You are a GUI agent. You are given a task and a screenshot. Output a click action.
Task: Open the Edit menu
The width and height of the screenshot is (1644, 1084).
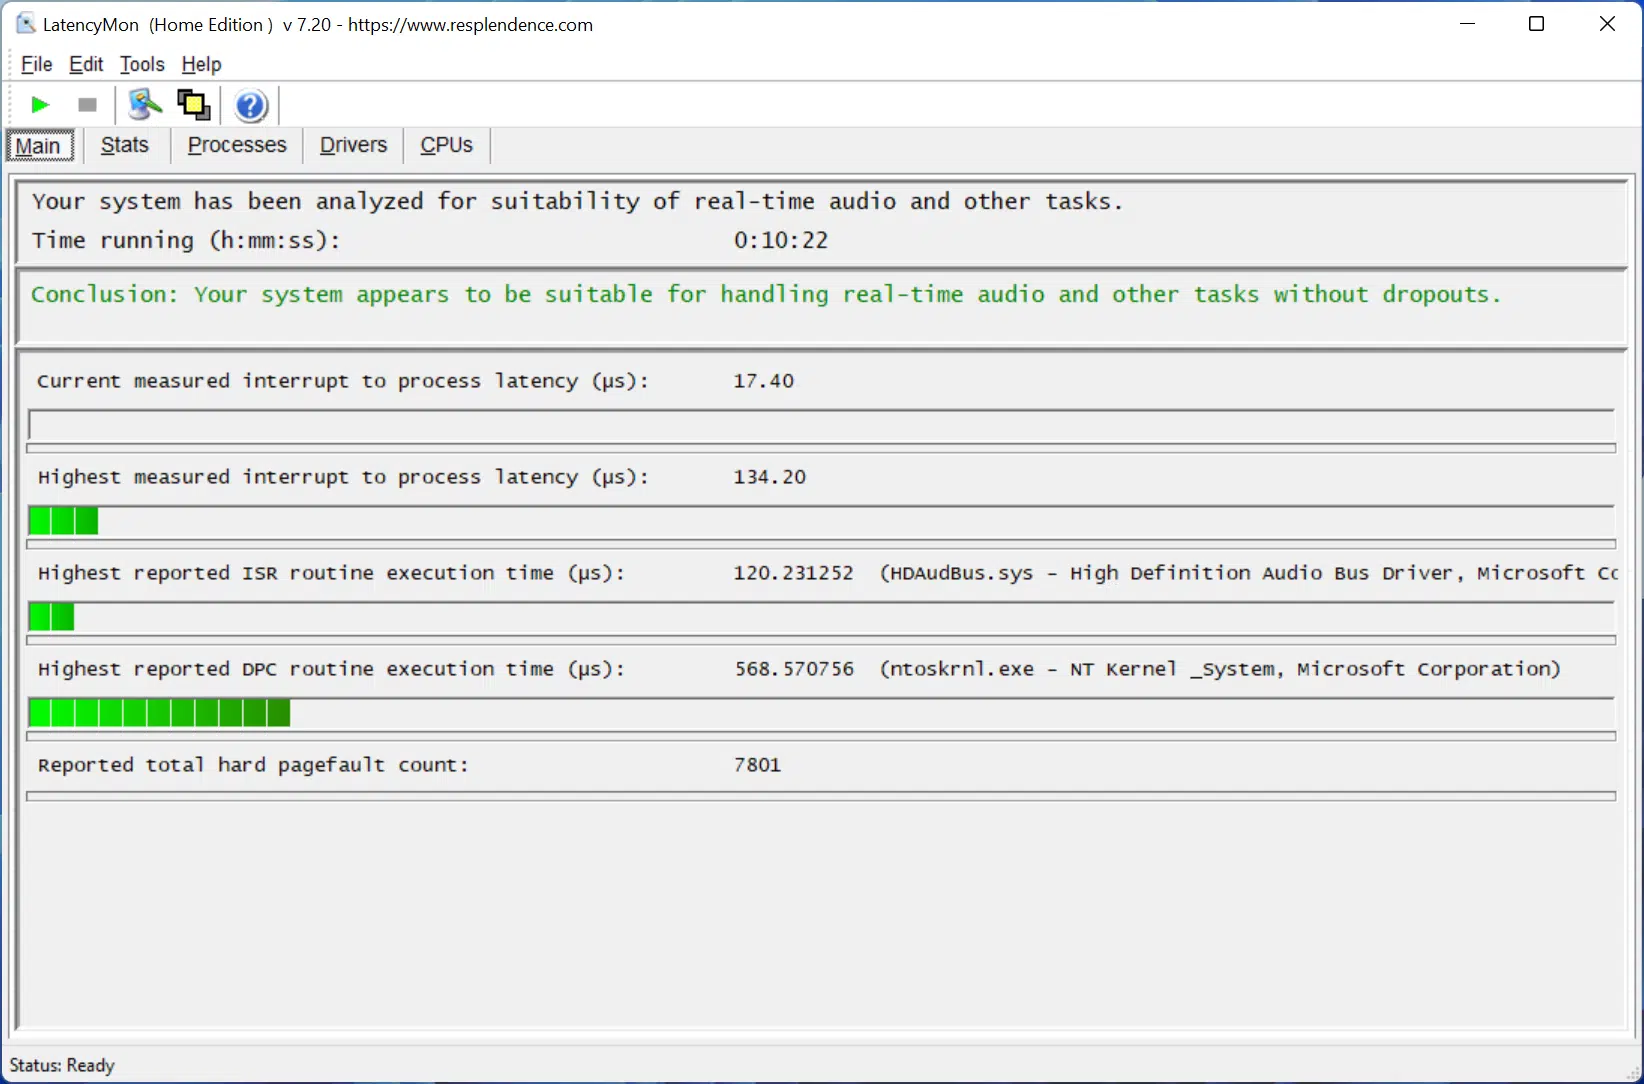point(86,64)
